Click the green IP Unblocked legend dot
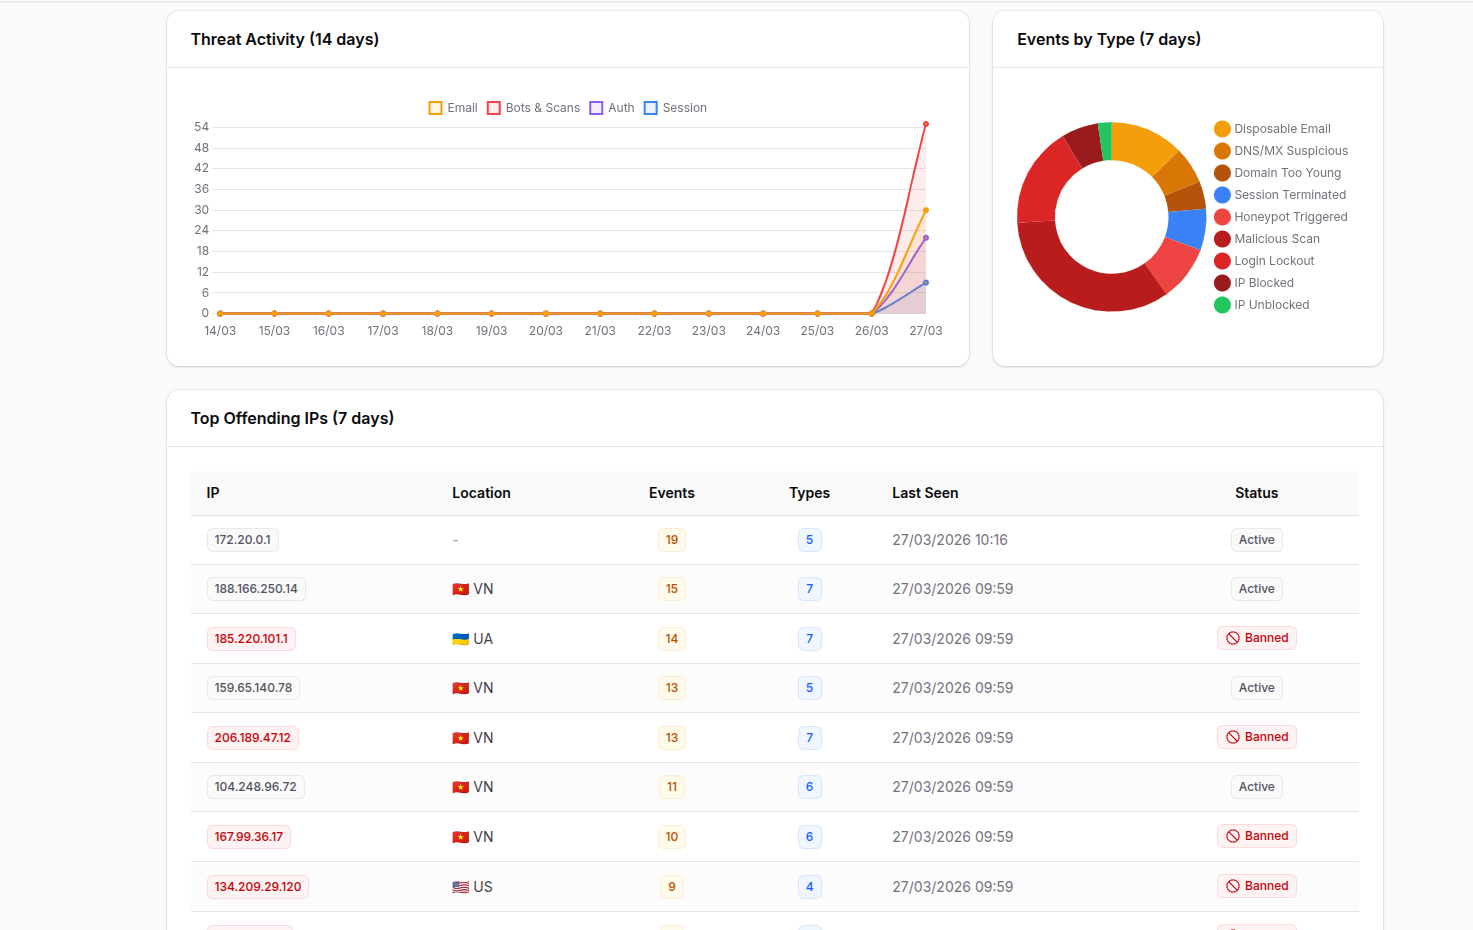This screenshot has width=1473, height=930. point(1223,304)
